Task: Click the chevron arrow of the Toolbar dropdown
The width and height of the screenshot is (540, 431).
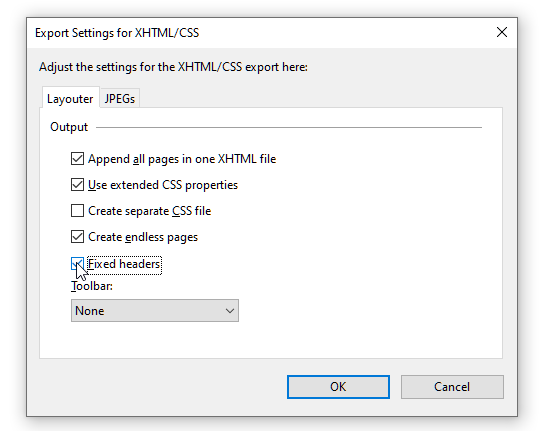Action: pos(230,311)
